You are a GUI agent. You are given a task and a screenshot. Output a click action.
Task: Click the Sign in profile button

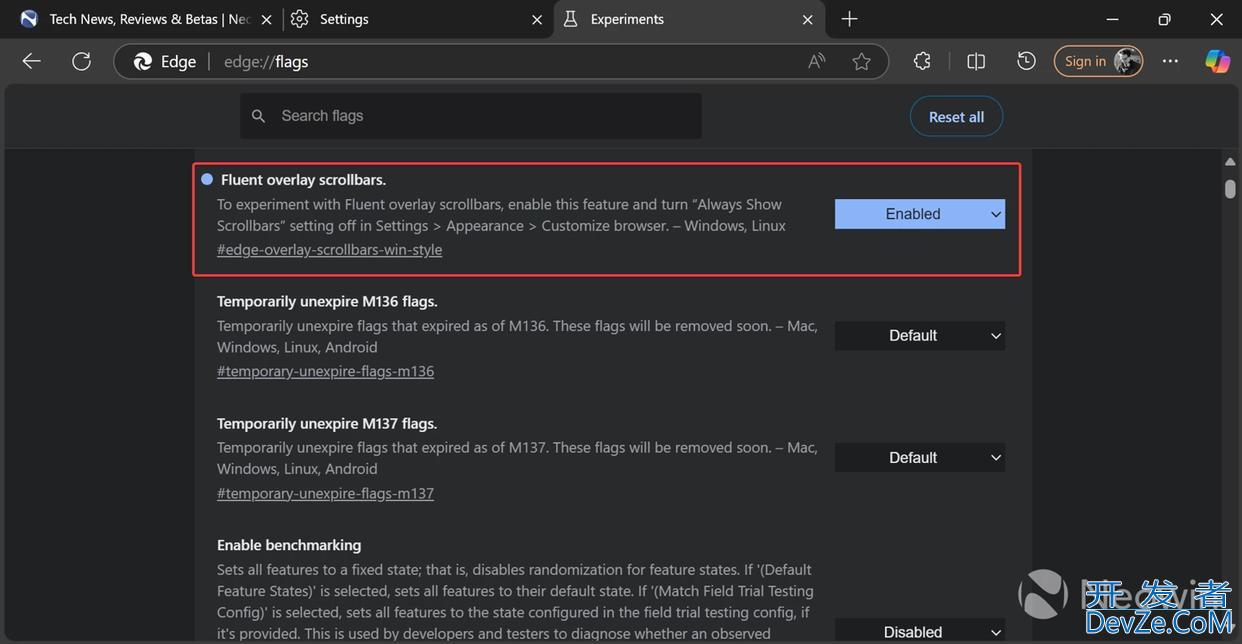(1098, 61)
